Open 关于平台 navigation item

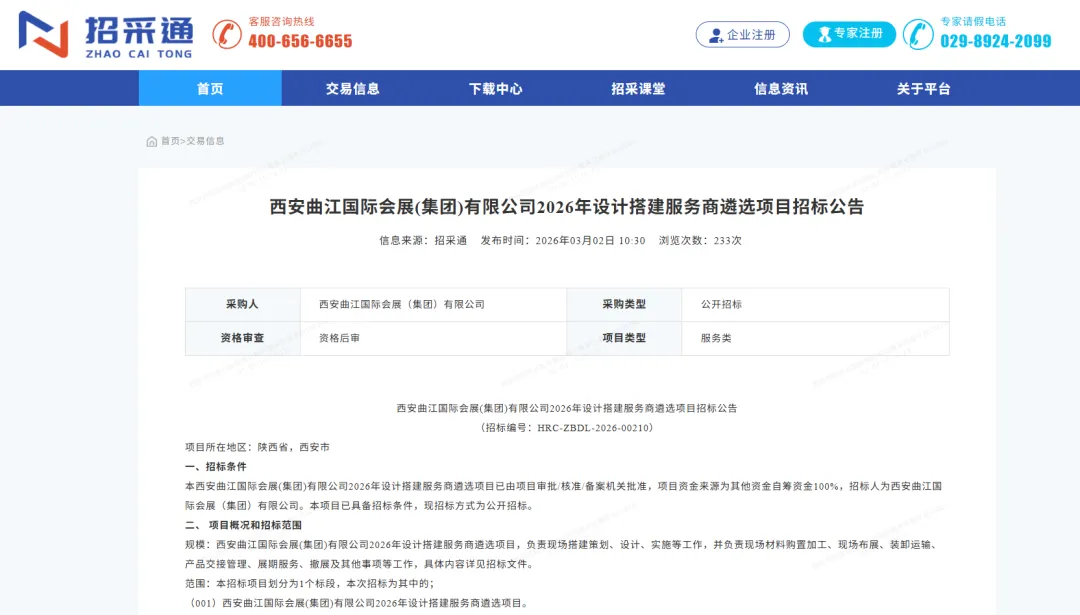[x=923, y=88]
